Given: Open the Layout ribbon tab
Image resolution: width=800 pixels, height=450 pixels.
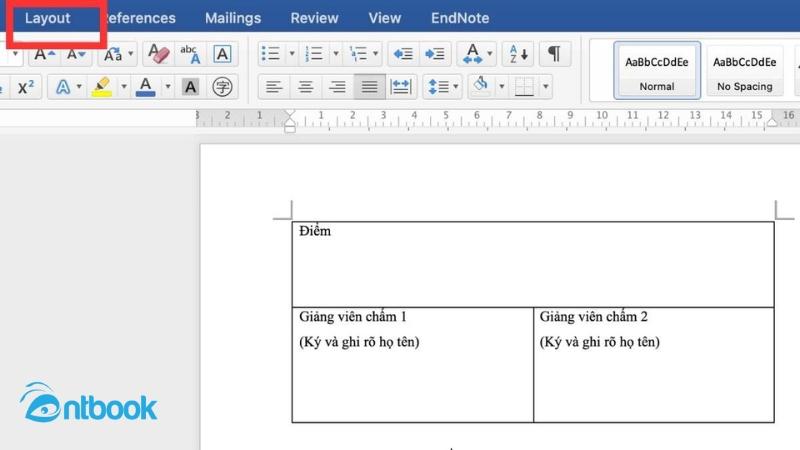Looking at the screenshot, I should click(x=47, y=18).
